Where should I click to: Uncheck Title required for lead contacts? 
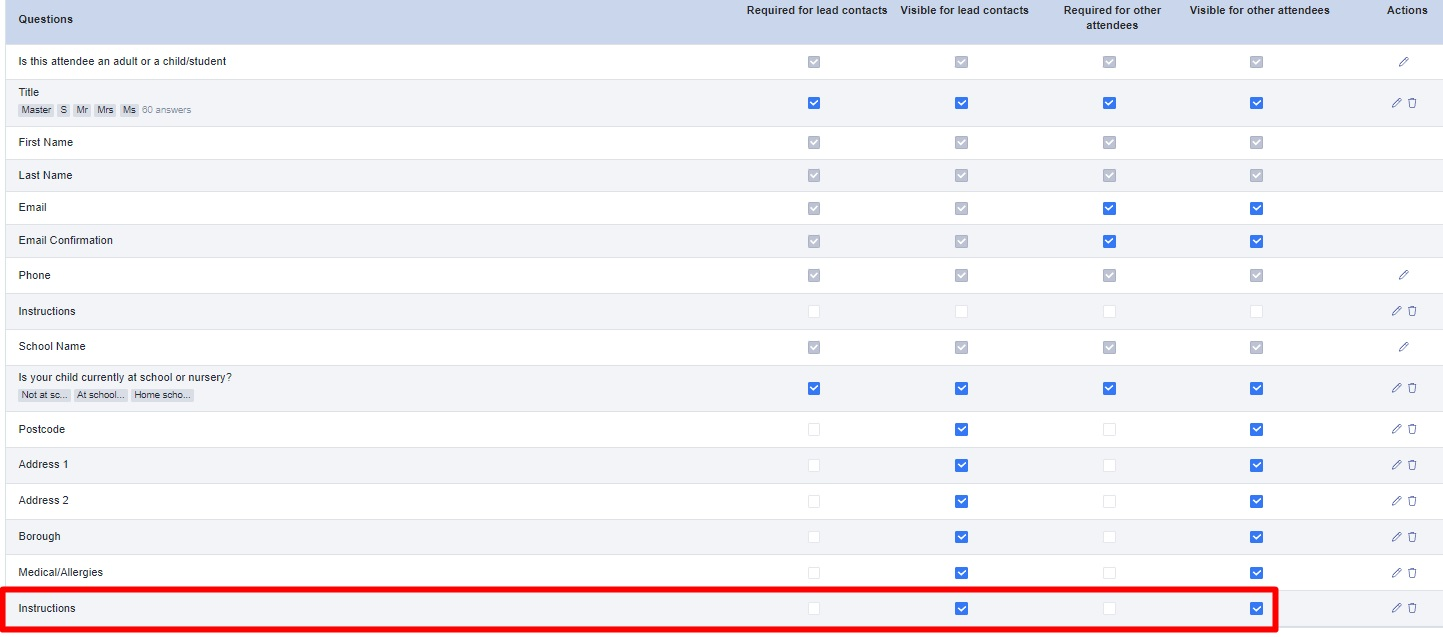(814, 103)
